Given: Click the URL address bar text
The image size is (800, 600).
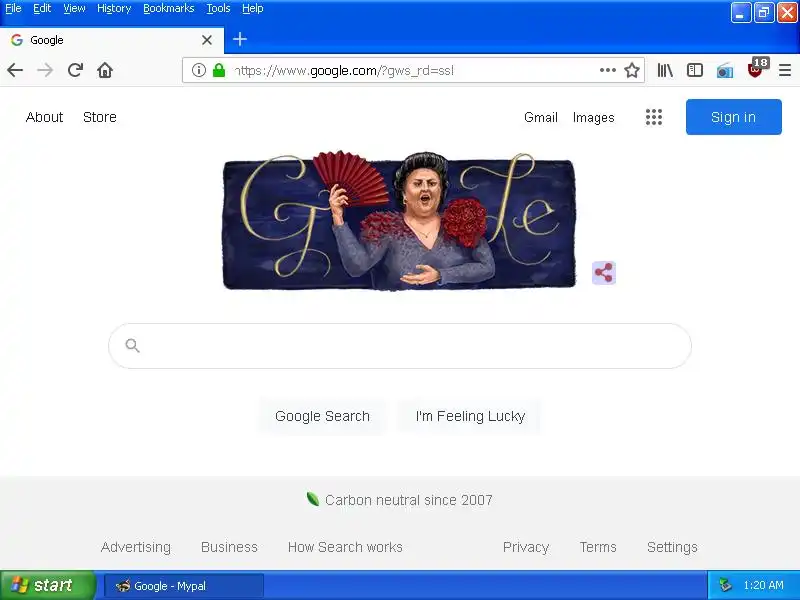Looking at the screenshot, I should tap(344, 70).
